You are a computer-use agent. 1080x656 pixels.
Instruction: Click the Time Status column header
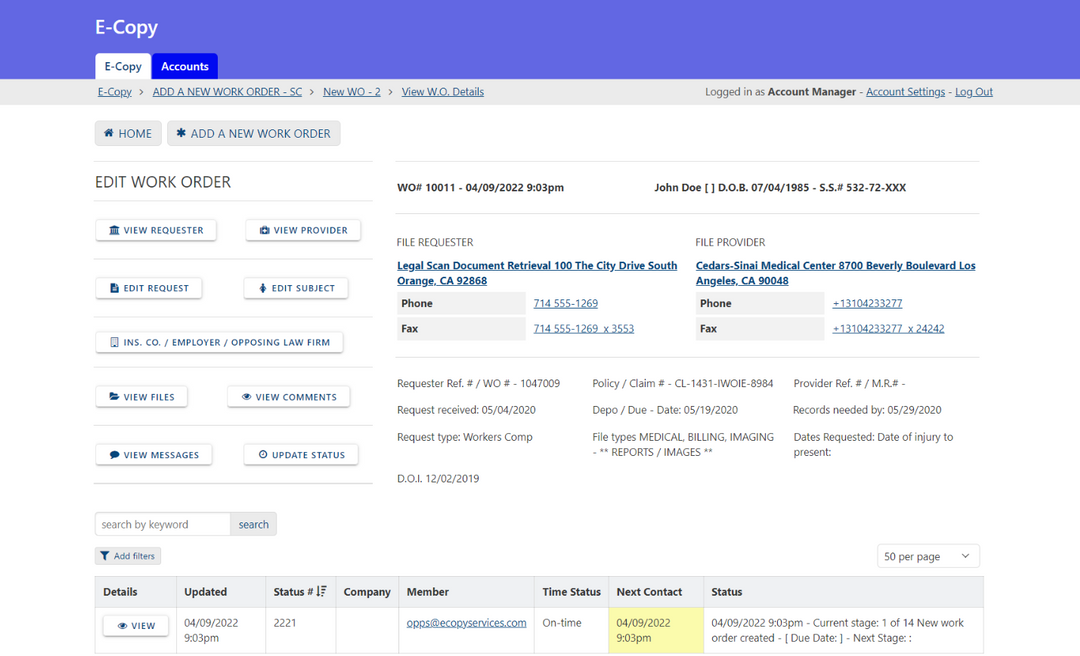[572, 592]
